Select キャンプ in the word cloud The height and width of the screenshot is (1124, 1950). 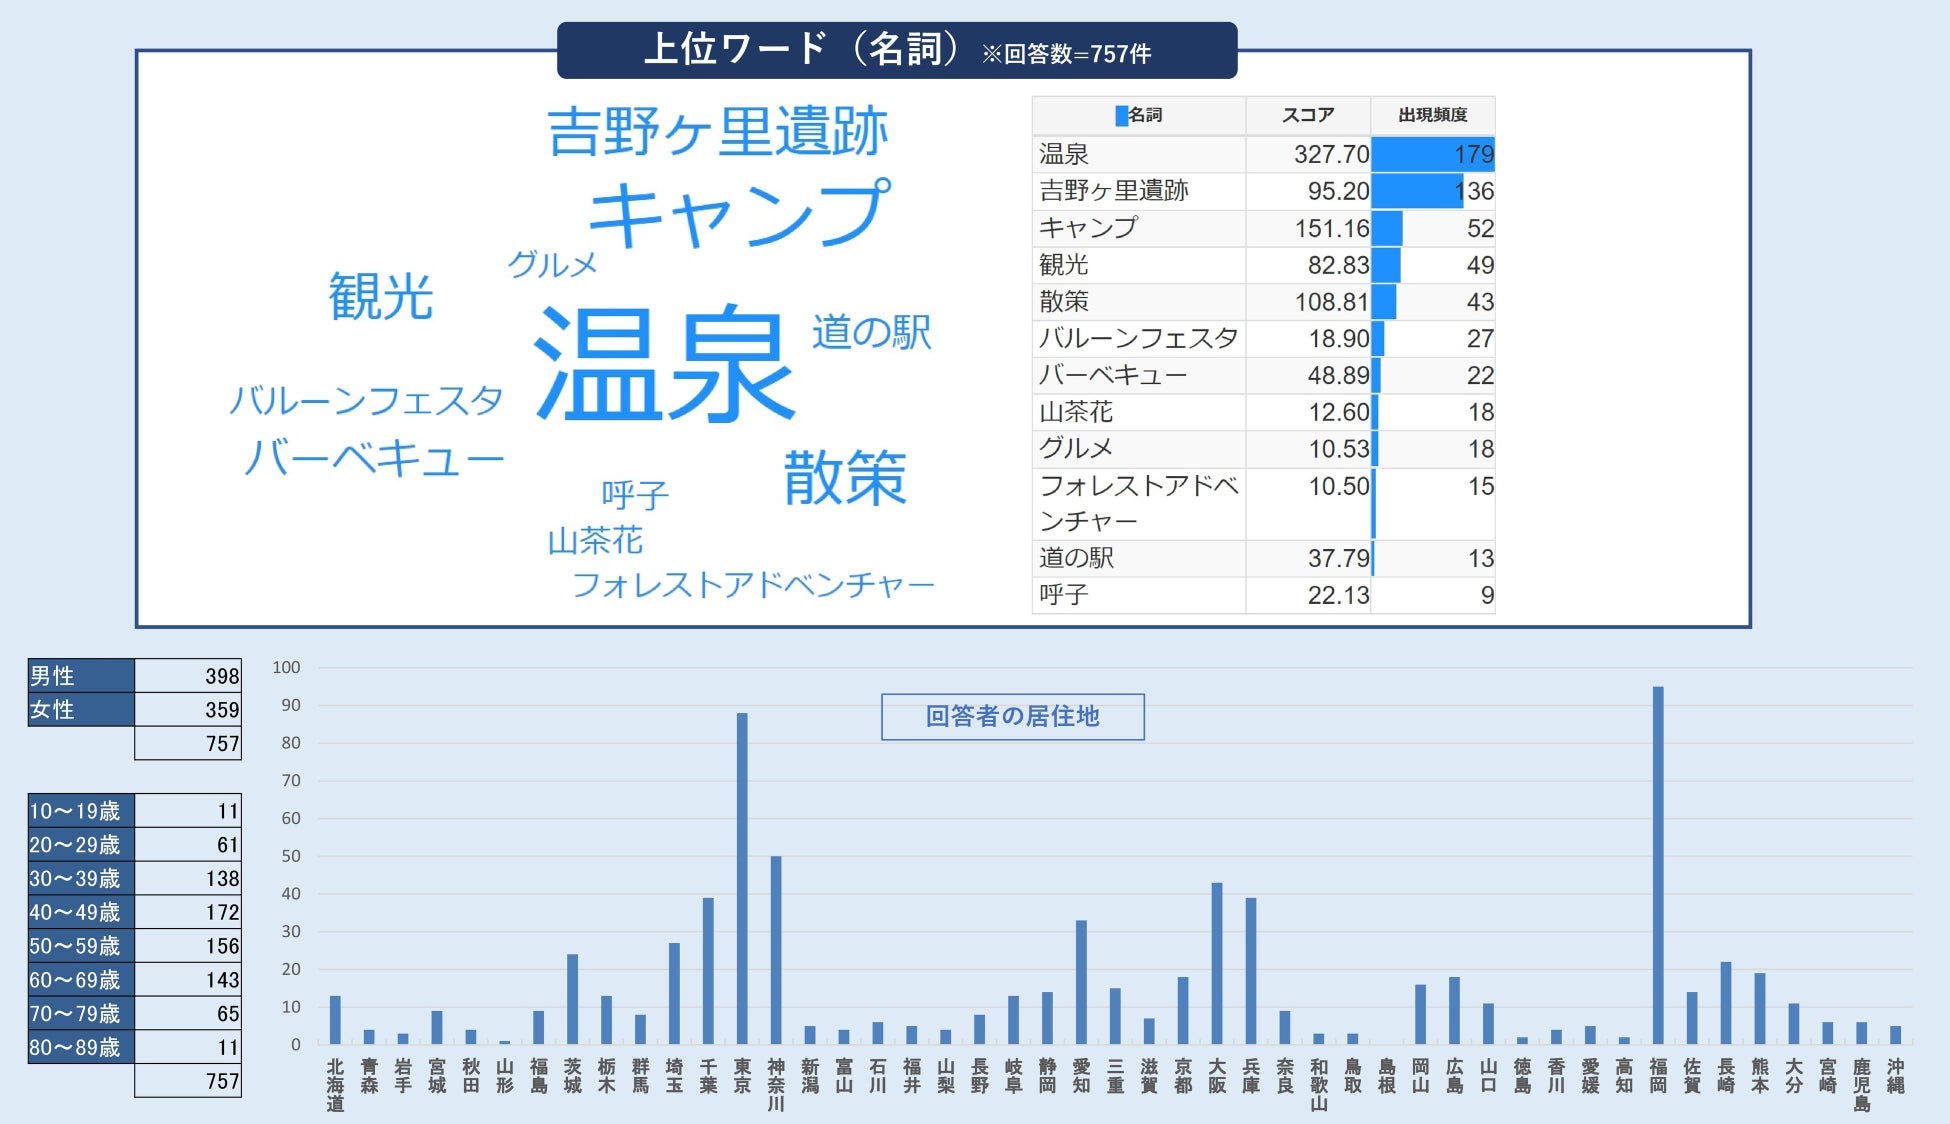(738, 214)
